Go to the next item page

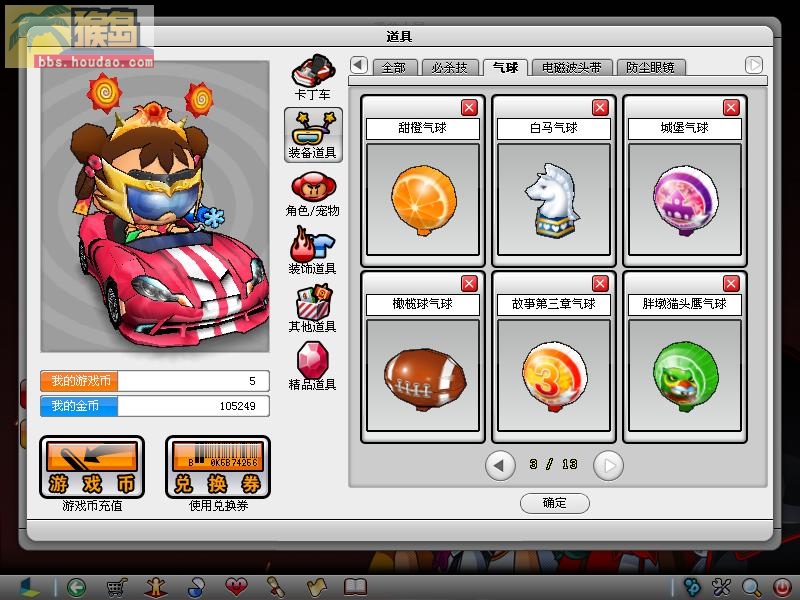(x=608, y=465)
